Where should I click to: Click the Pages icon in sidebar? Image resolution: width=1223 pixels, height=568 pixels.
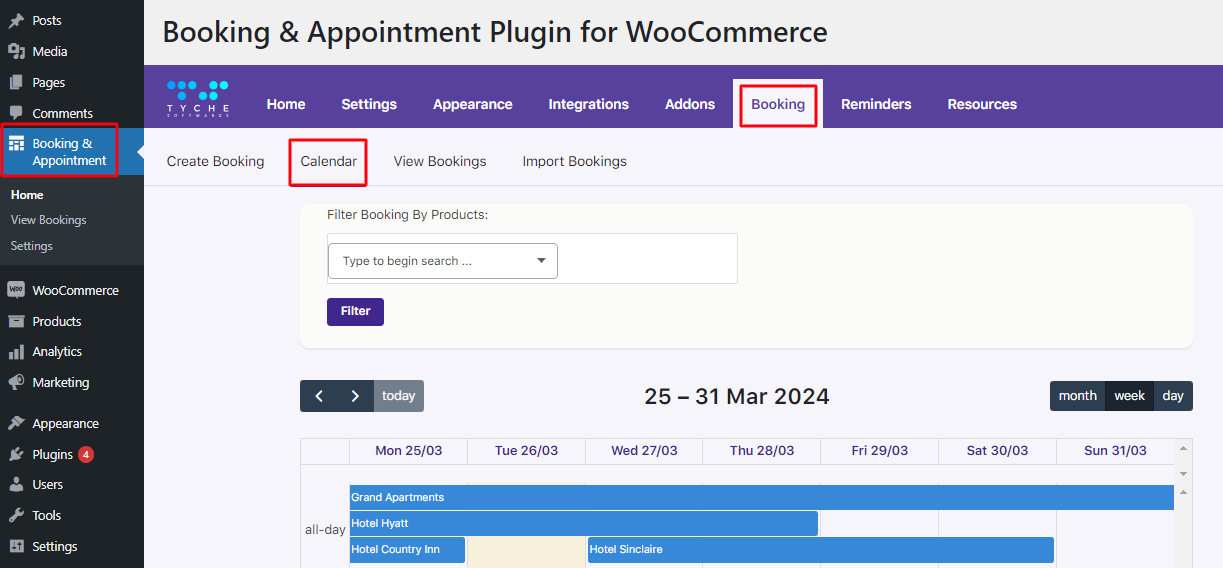tap(16, 82)
